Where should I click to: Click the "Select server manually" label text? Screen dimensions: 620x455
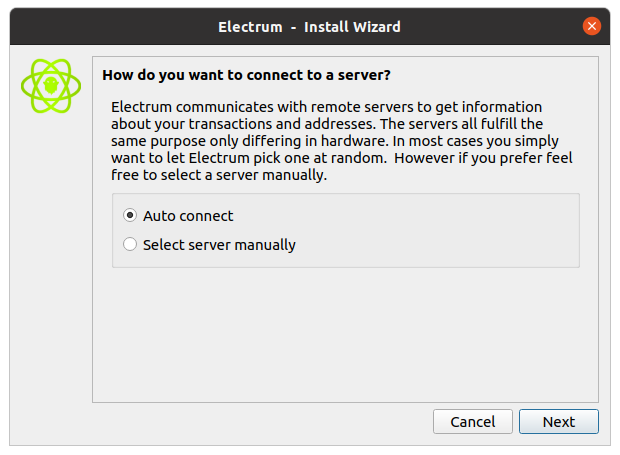pos(219,244)
